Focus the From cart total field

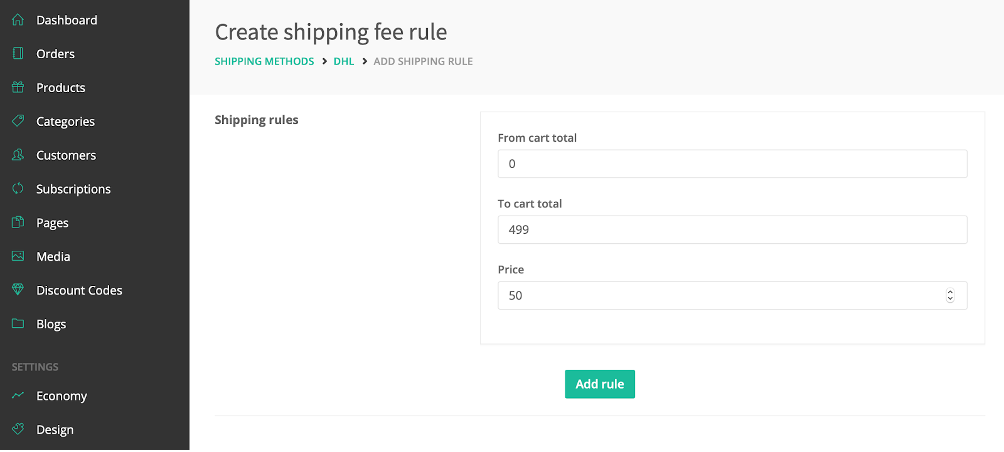(x=733, y=164)
